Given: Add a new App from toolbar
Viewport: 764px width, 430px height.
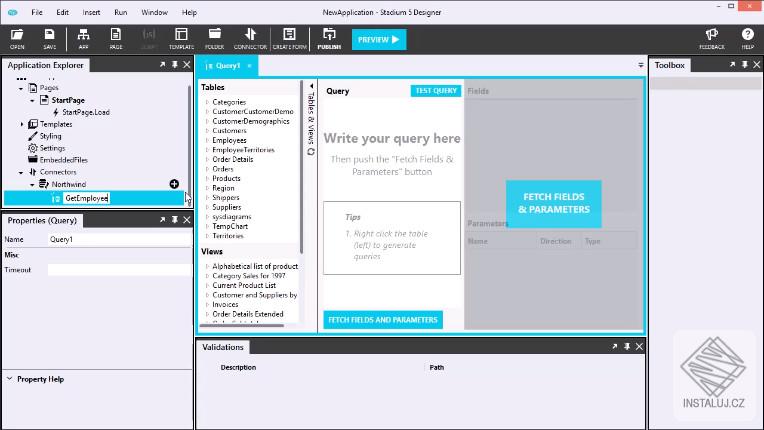Looking at the screenshot, I should point(83,39).
